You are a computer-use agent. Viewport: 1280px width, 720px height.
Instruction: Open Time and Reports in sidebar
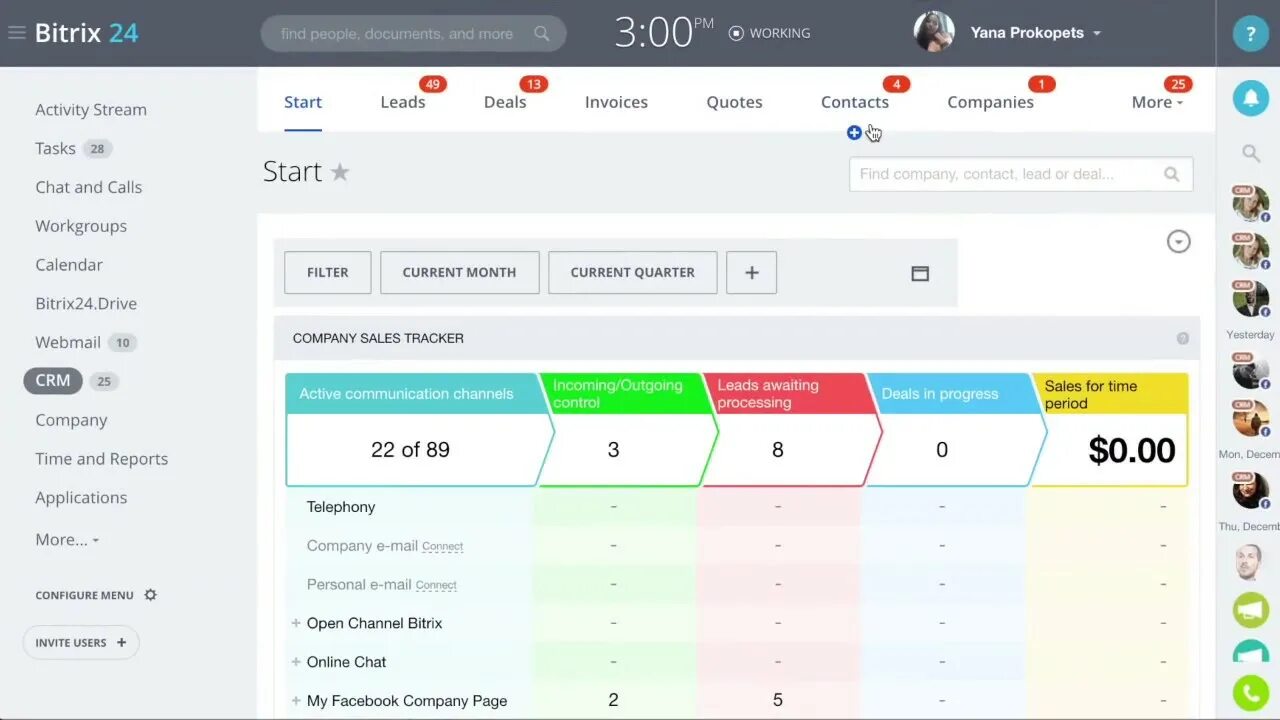[102, 459]
